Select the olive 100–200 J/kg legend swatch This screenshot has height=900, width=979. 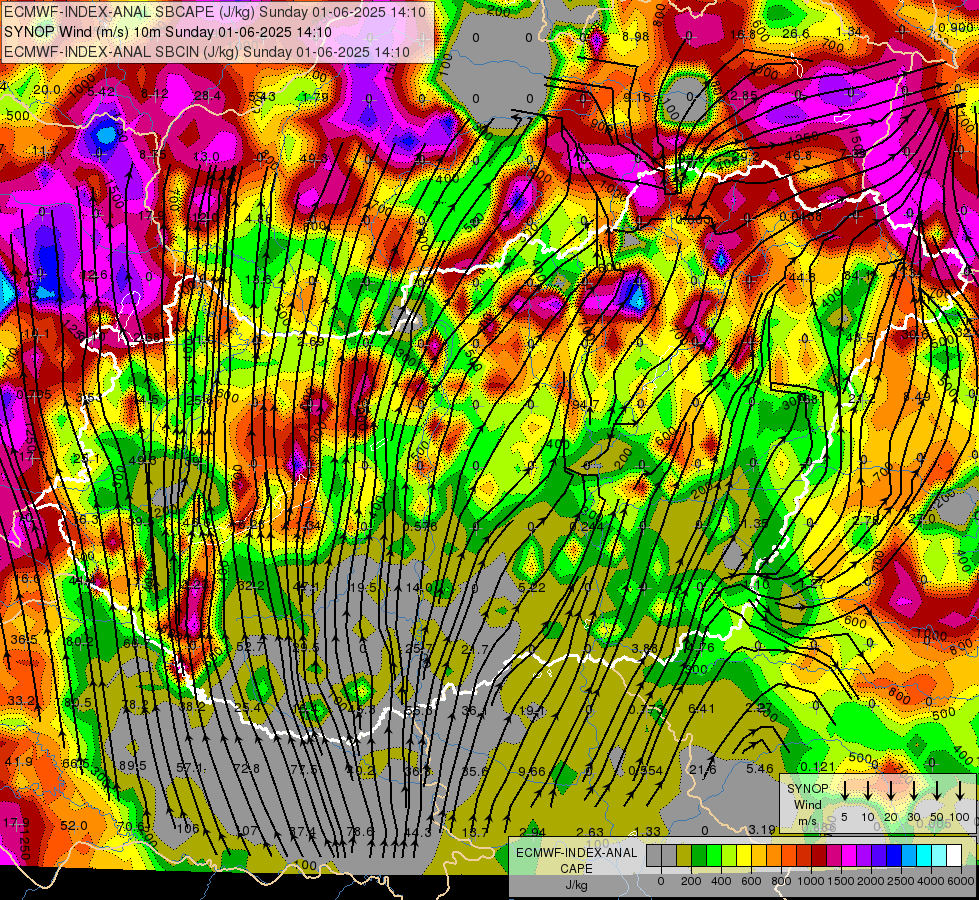click(684, 856)
